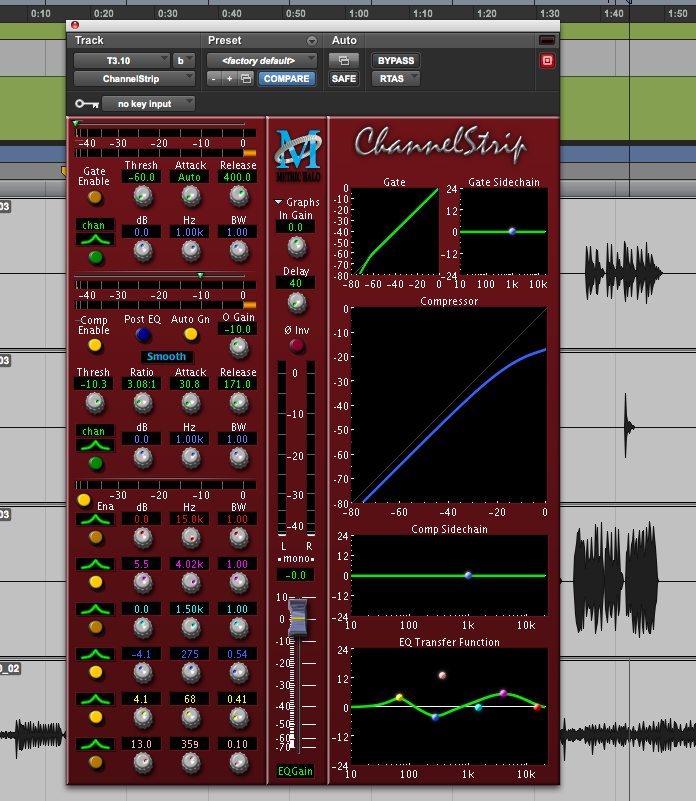Click the next preset plus button
This screenshot has width=696, height=801.
(x=229, y=79)
